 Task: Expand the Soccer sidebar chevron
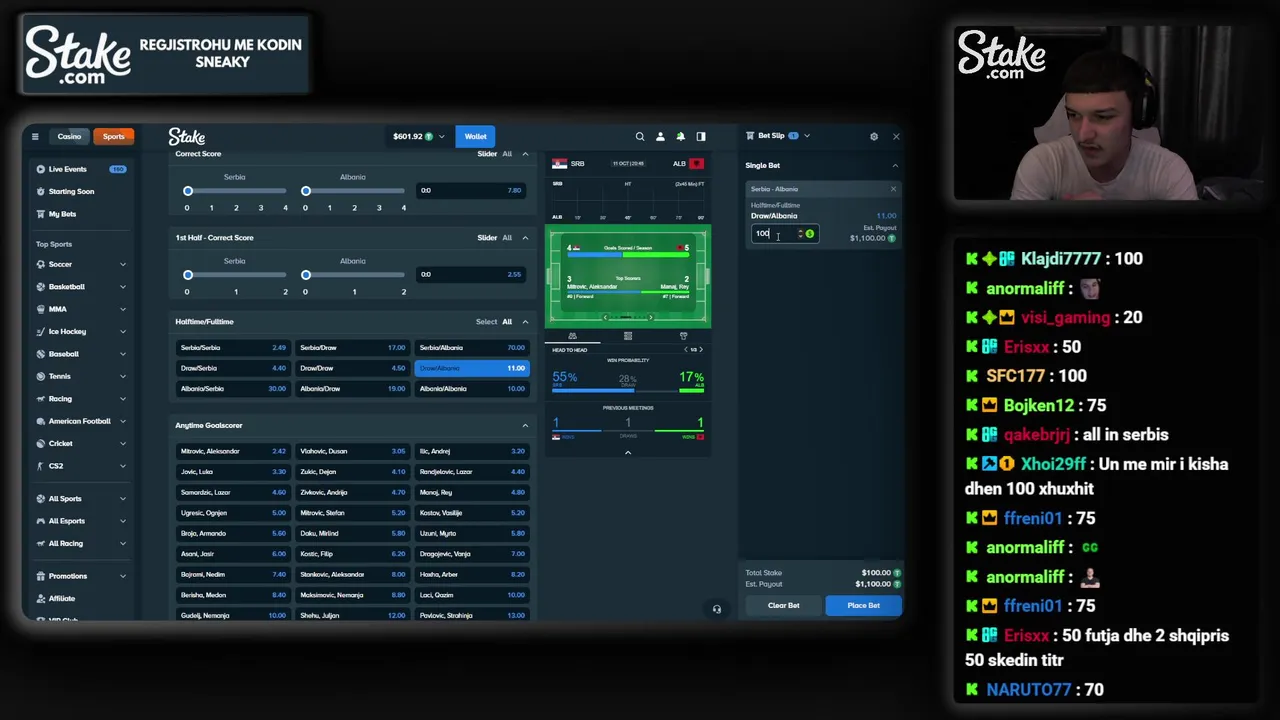[x=123, y=264]
